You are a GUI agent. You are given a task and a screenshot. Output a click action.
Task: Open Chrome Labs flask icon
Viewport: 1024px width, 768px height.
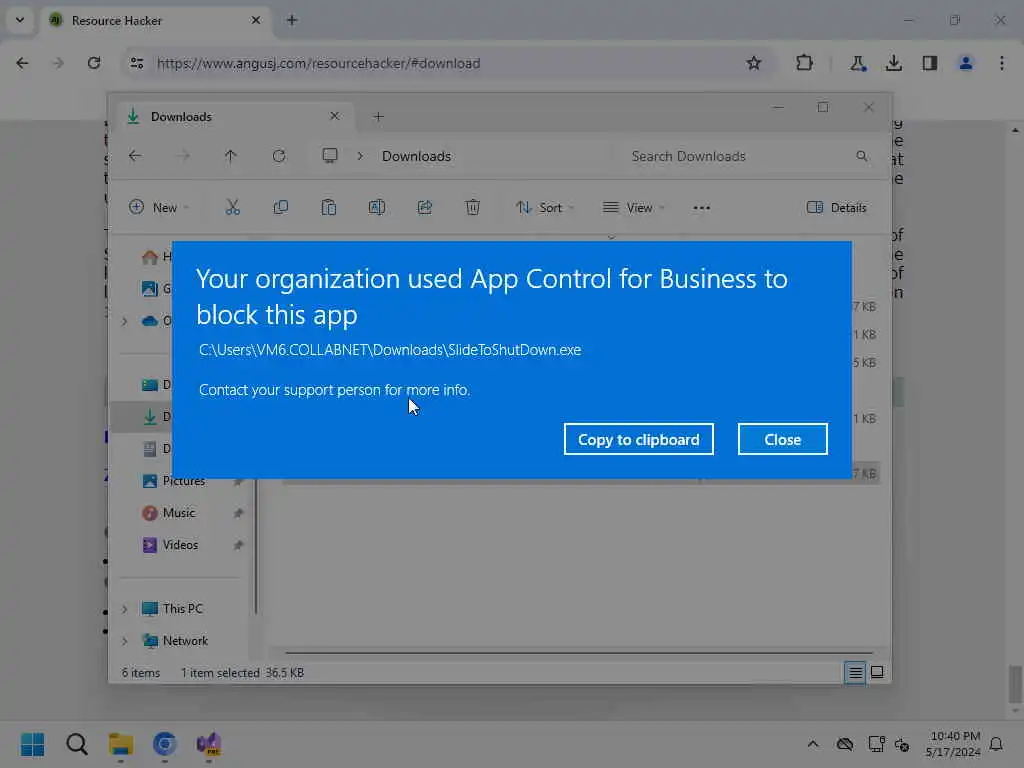[857, 63]
